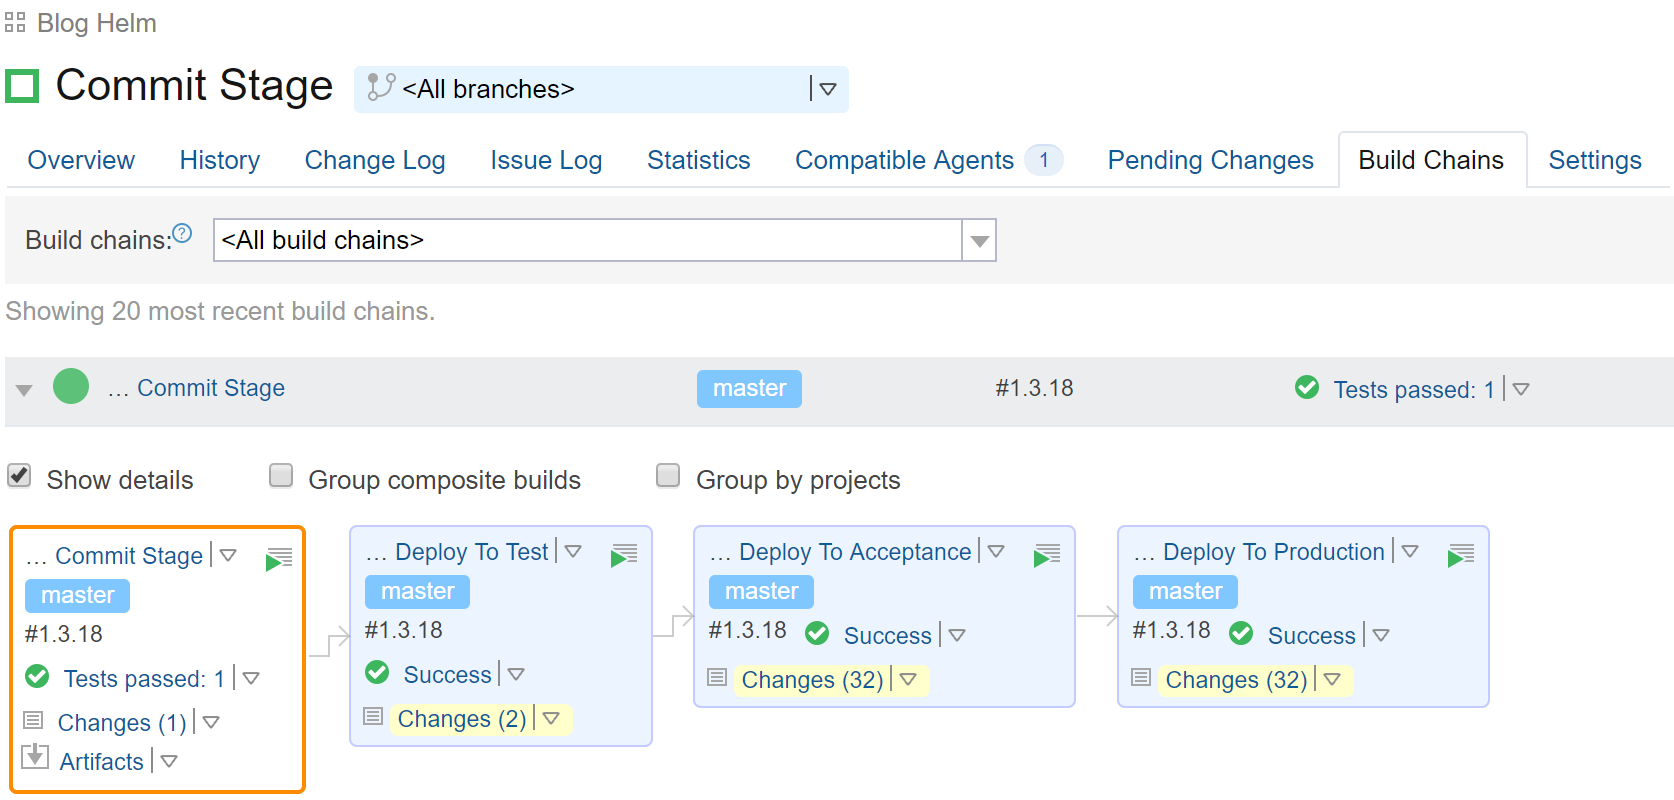Screen dimensions: 1674x800
Task: Enable Group composite builds checkbox
Action: [x=281, y=475]
